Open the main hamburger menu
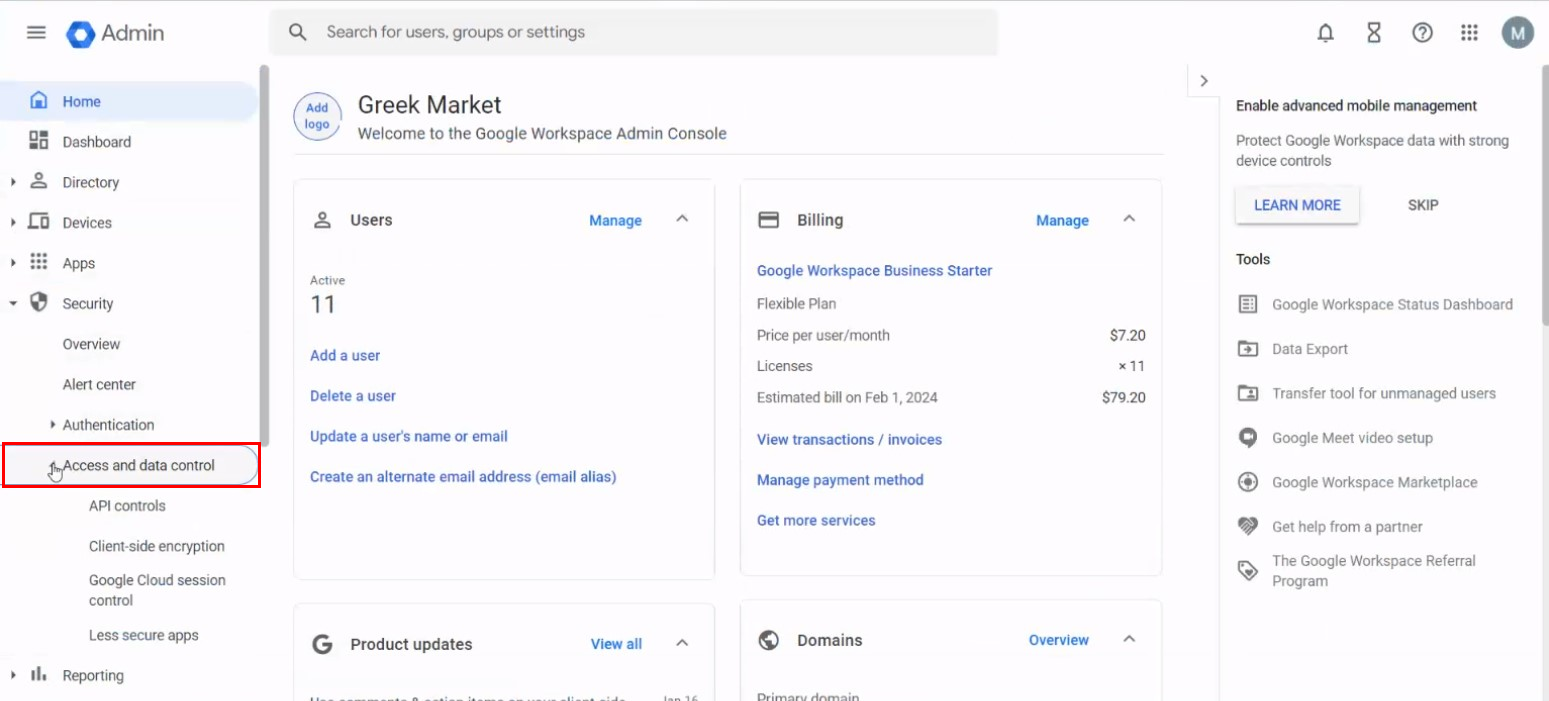Screen dimensions: 1549x701 click(36, 32)
